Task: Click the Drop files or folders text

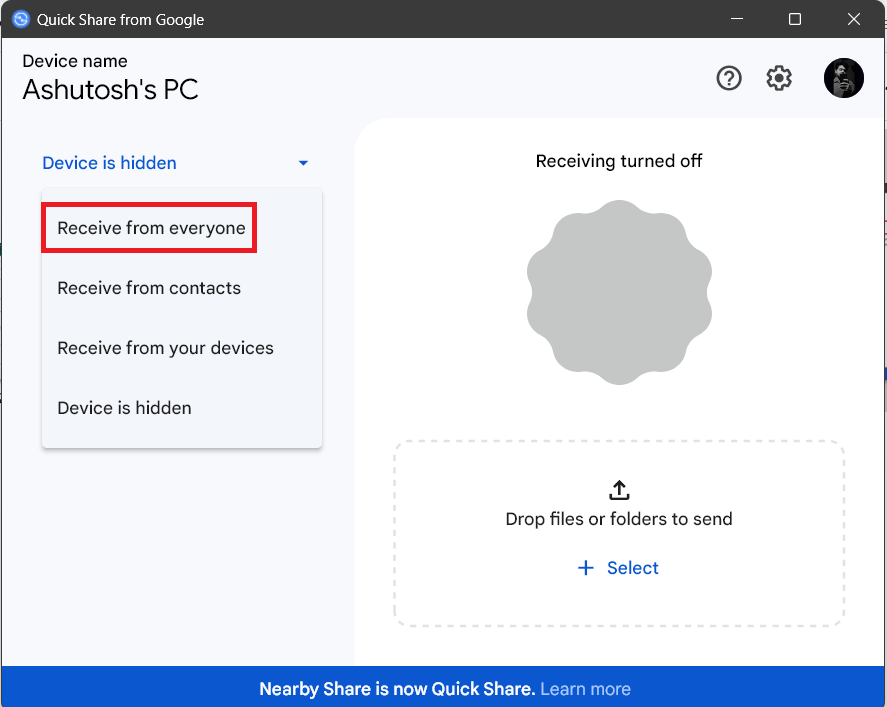Action: coord(619,519)
